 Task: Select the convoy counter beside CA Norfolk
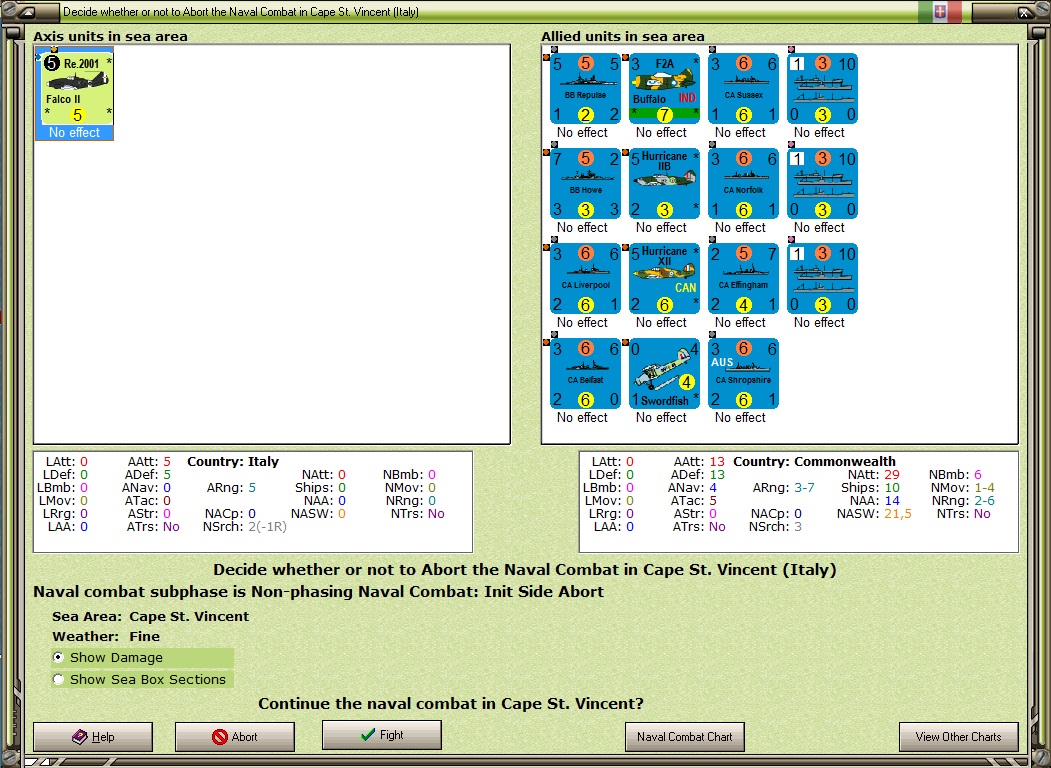click(x=822, y=184)
